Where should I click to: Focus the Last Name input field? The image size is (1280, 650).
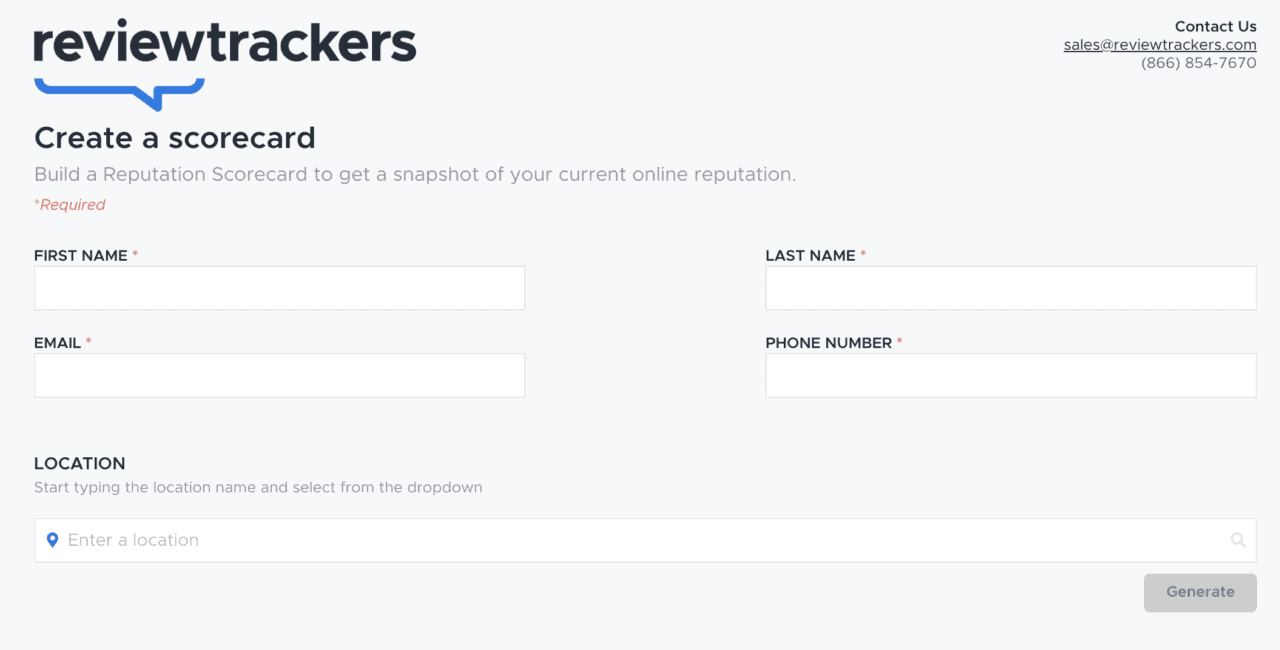pyautogui.click(x=1010, y=288)
